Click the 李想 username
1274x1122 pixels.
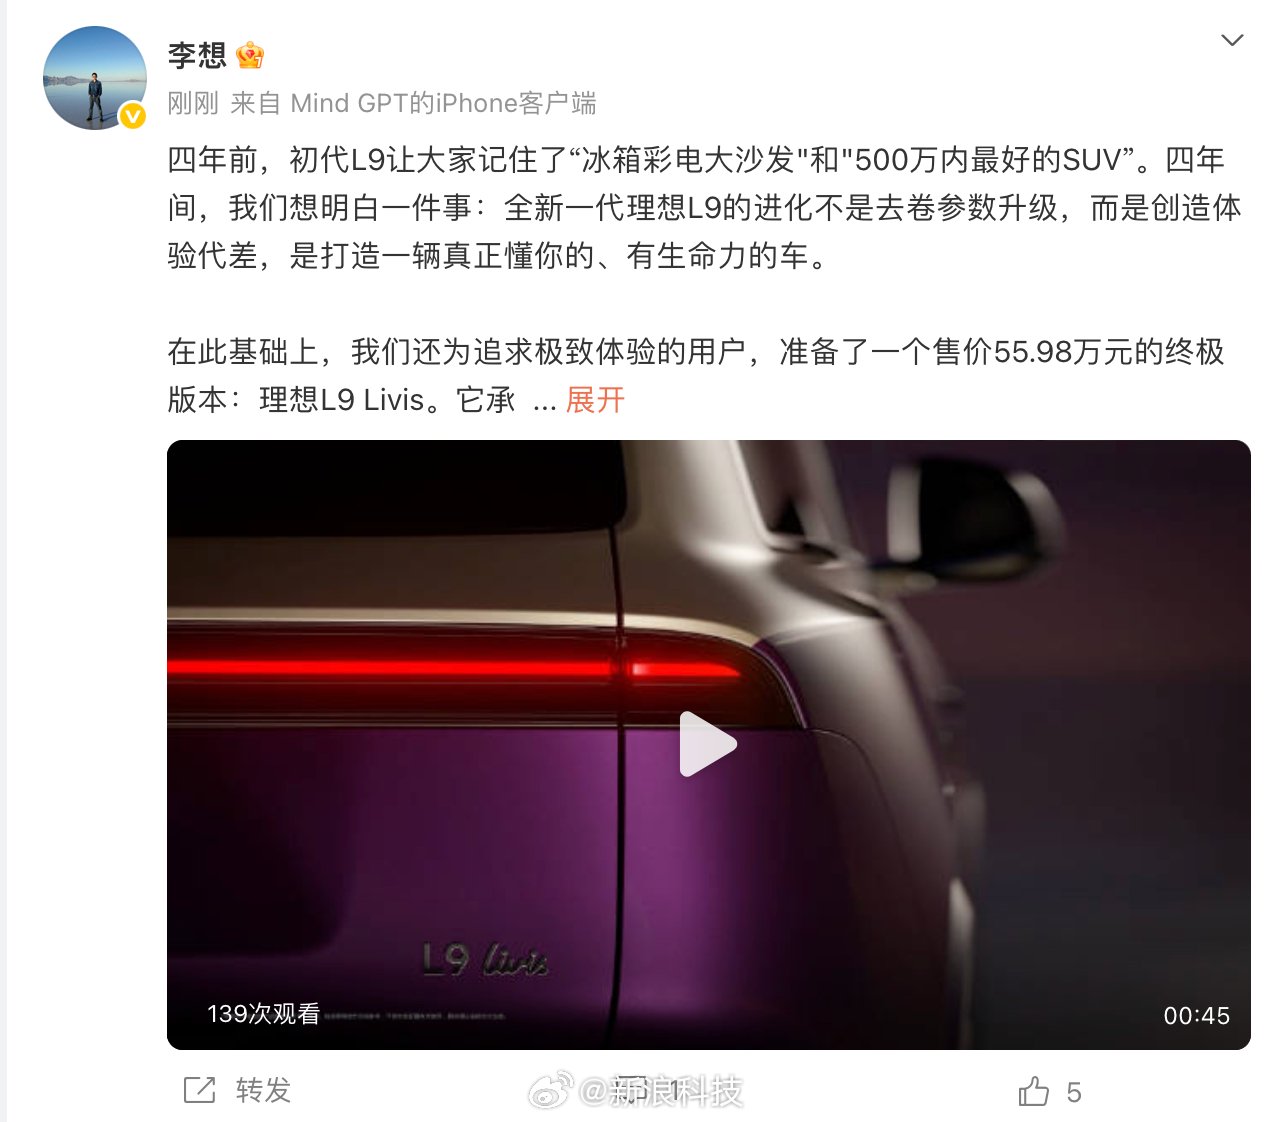pos(197,55)
